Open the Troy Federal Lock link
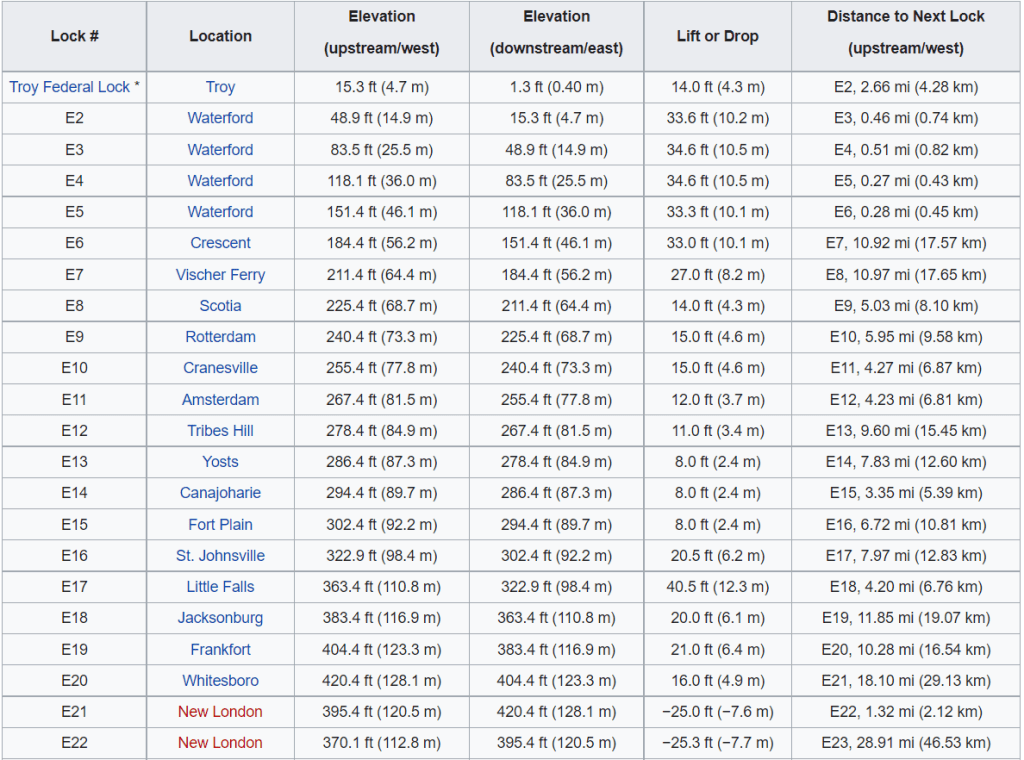1024x760 pixels. 69,87
